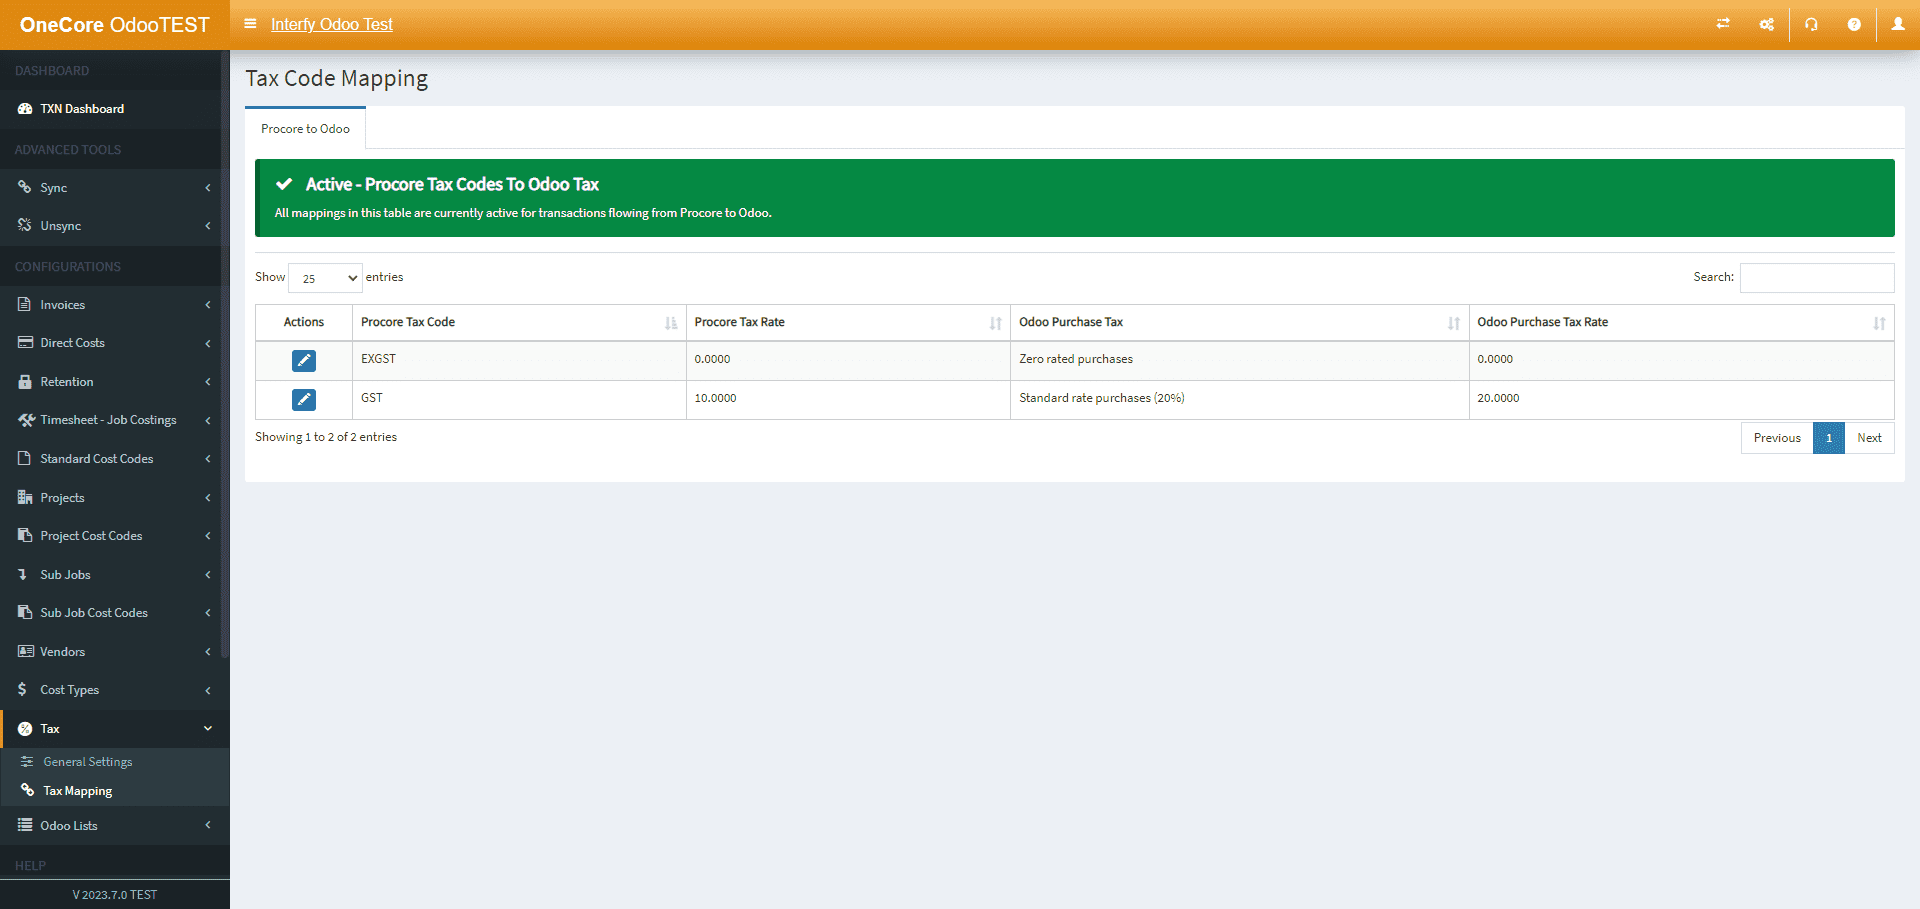Screen dimensions: 1920x909
Task: Click the Search input field
Action: pyautogui.click(x=1816, y=278)
